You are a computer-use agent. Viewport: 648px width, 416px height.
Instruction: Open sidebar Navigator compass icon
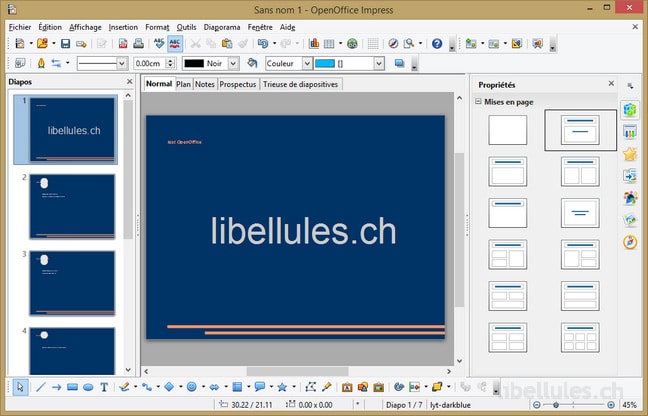coord(630,242)
